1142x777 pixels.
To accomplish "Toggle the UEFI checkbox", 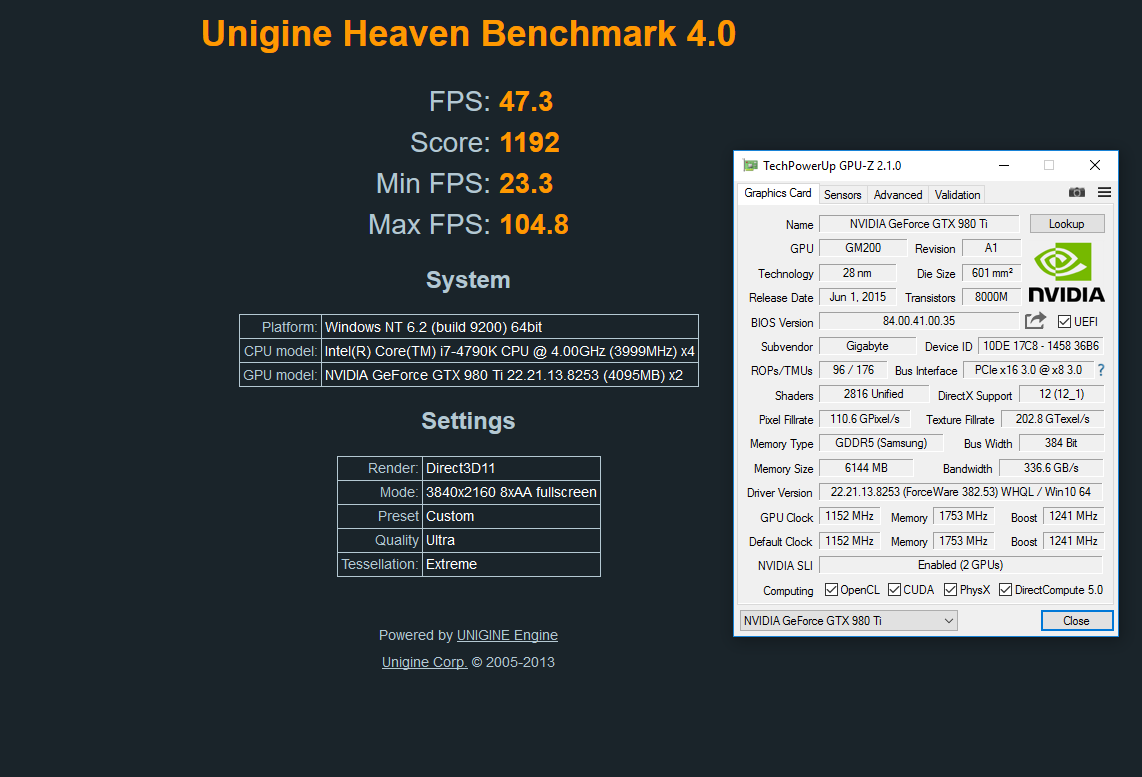I will [x=1064, y=321].
